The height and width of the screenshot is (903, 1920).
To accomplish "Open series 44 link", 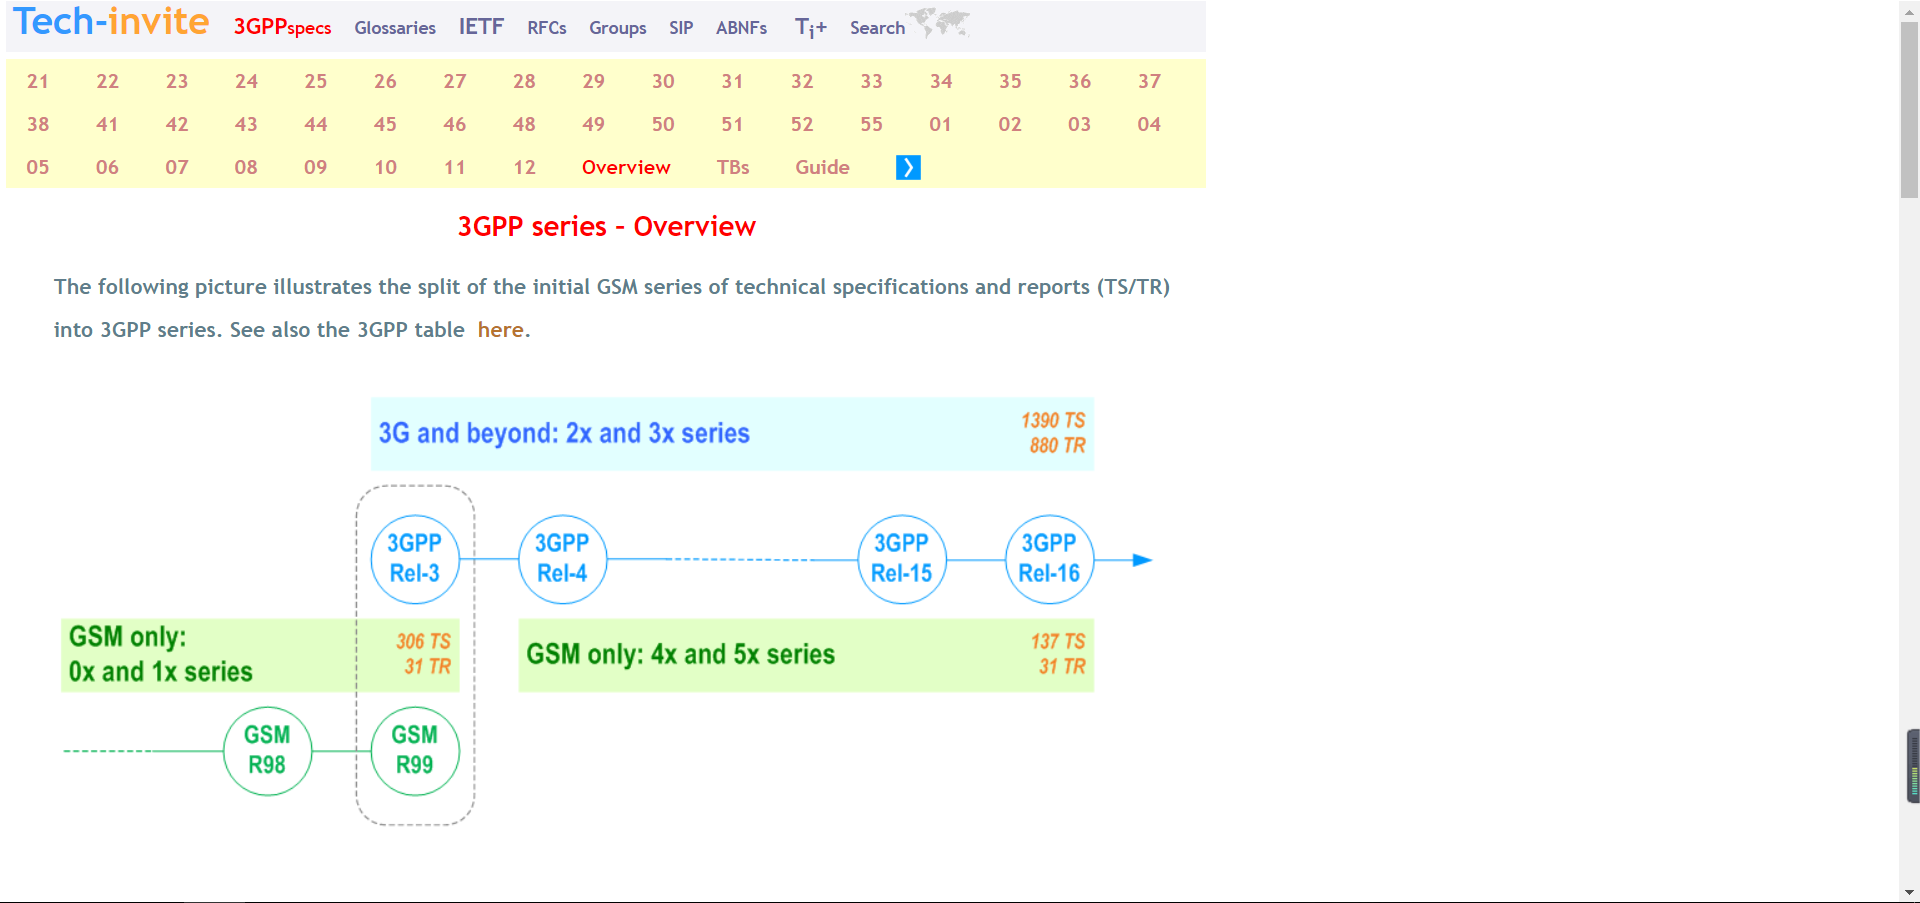I will [316, 124].
